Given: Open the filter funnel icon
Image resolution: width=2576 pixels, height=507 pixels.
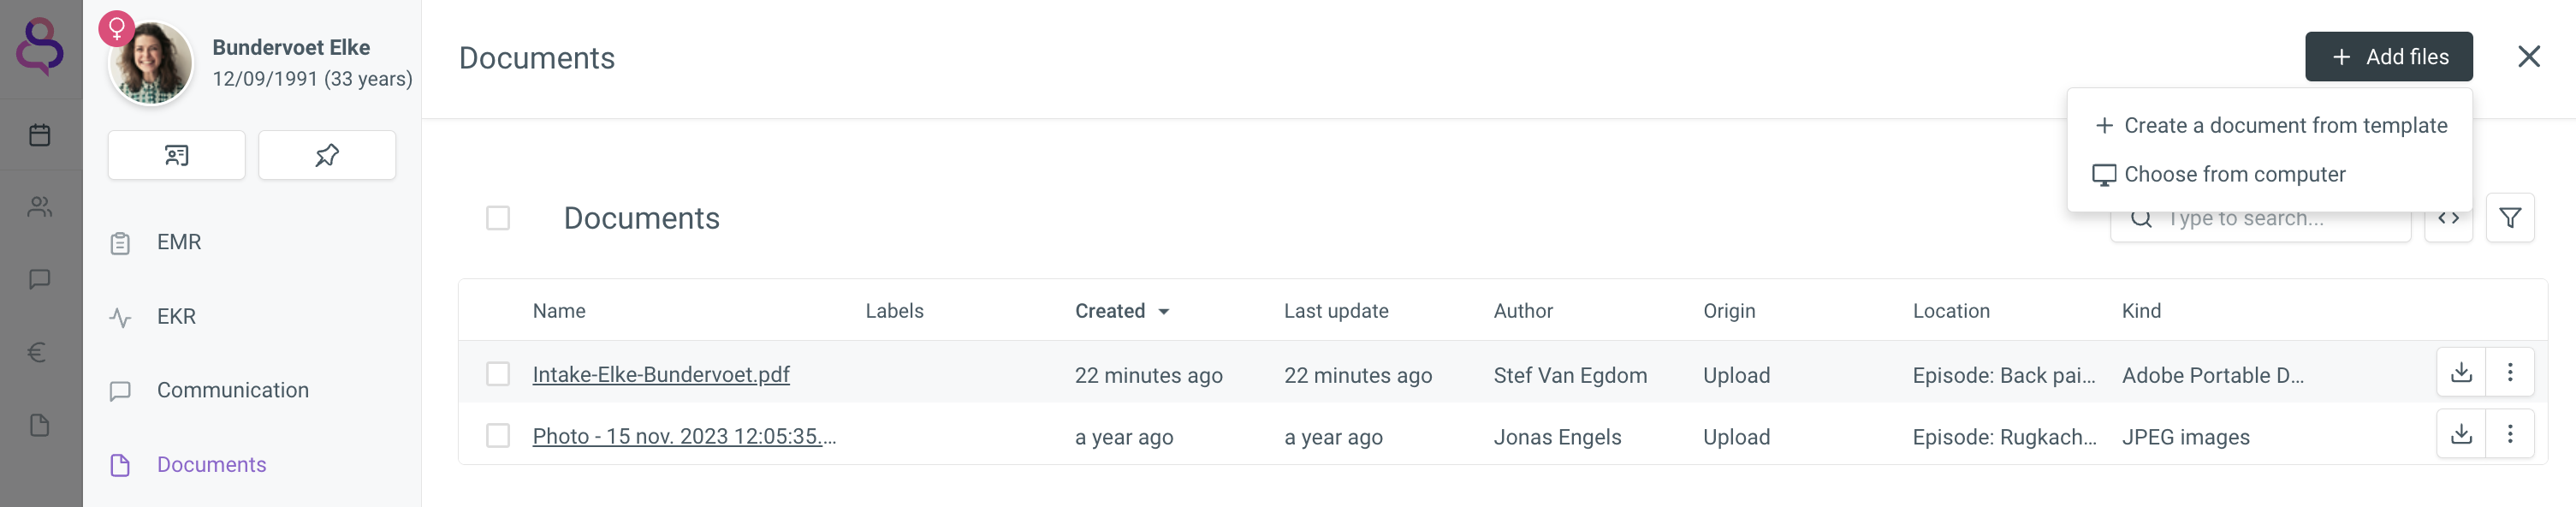Looking at the screenshot, I should click(2509, 218).
